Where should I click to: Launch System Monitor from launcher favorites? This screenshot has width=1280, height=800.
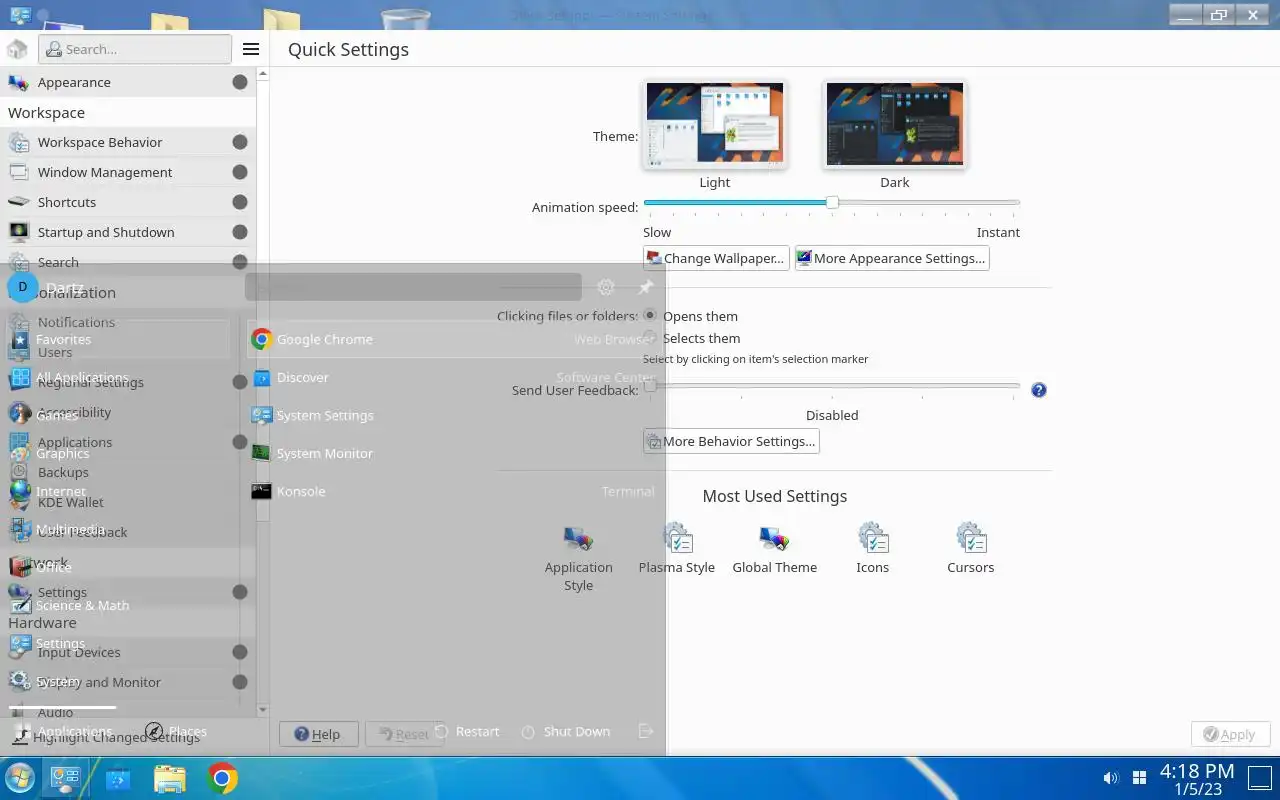454,453
